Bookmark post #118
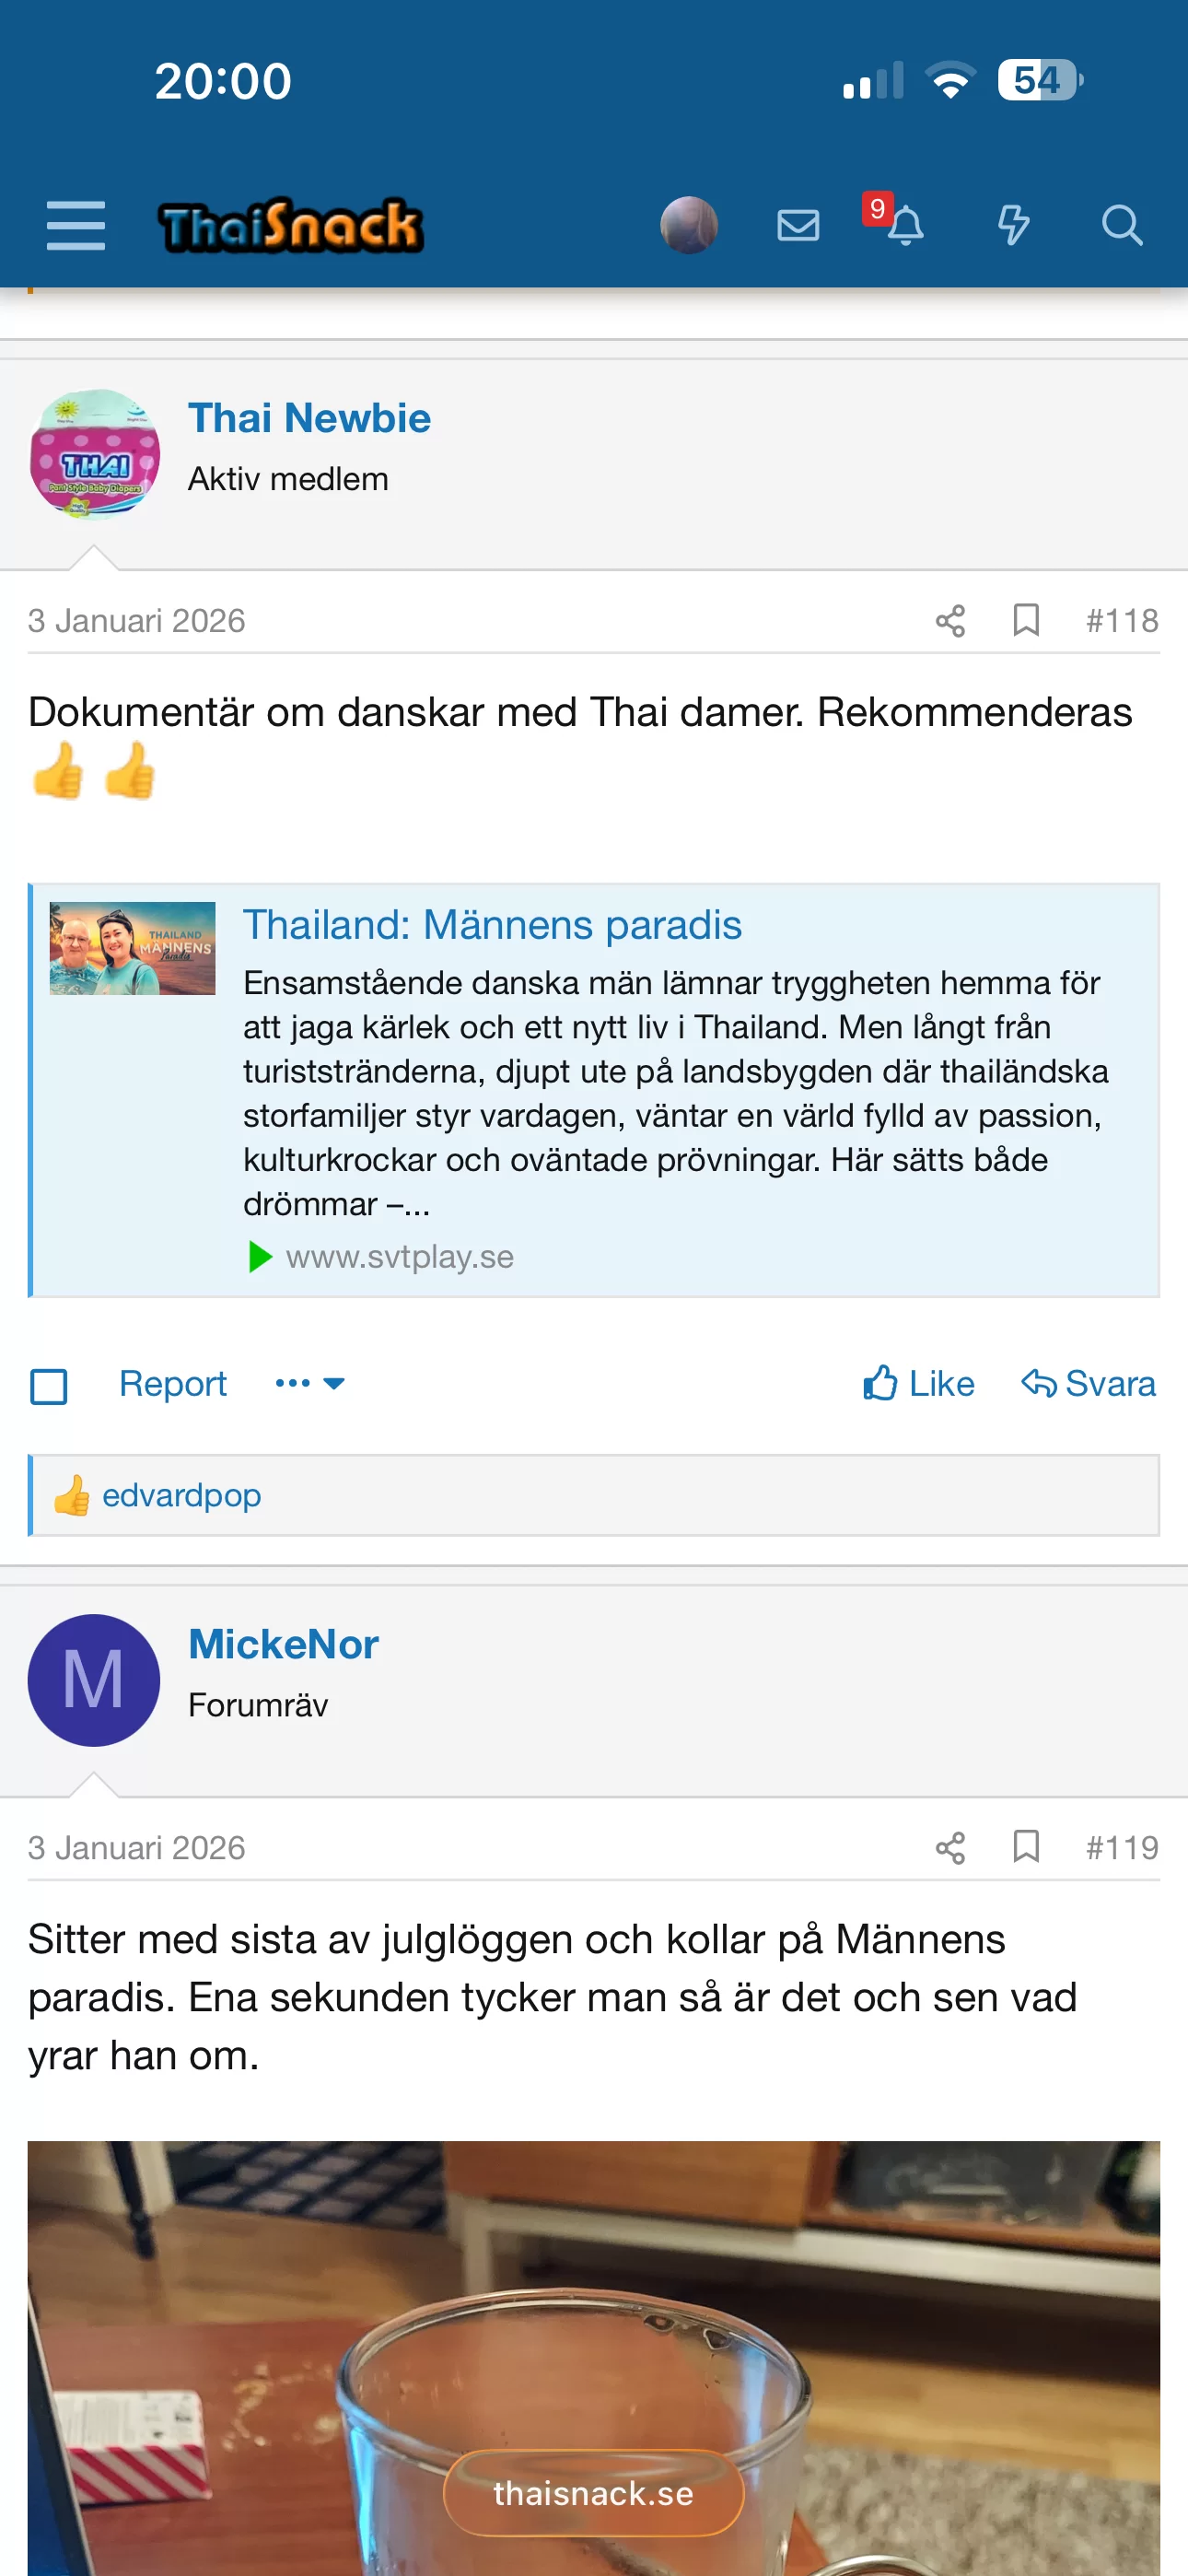1188x2576 pixels. coord(1026,621)
